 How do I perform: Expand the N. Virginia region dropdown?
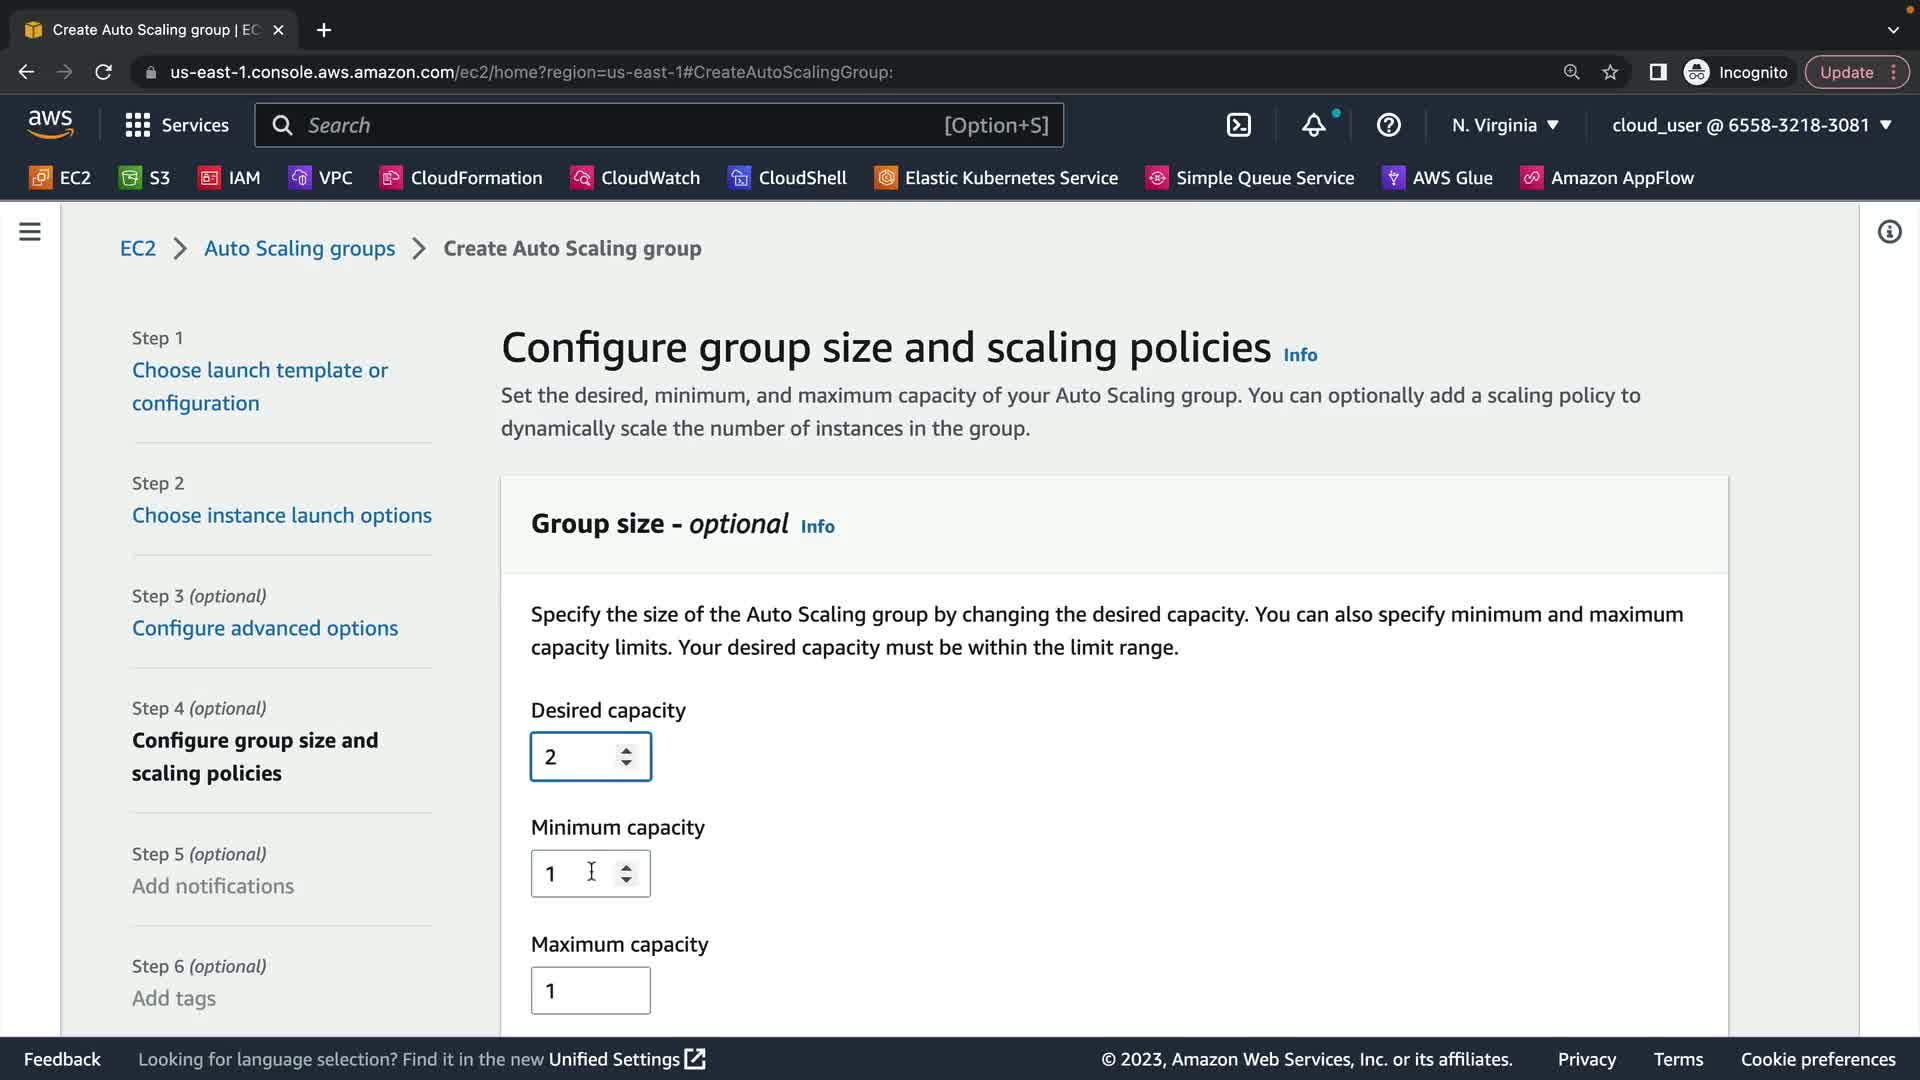tap(1505, 125)
